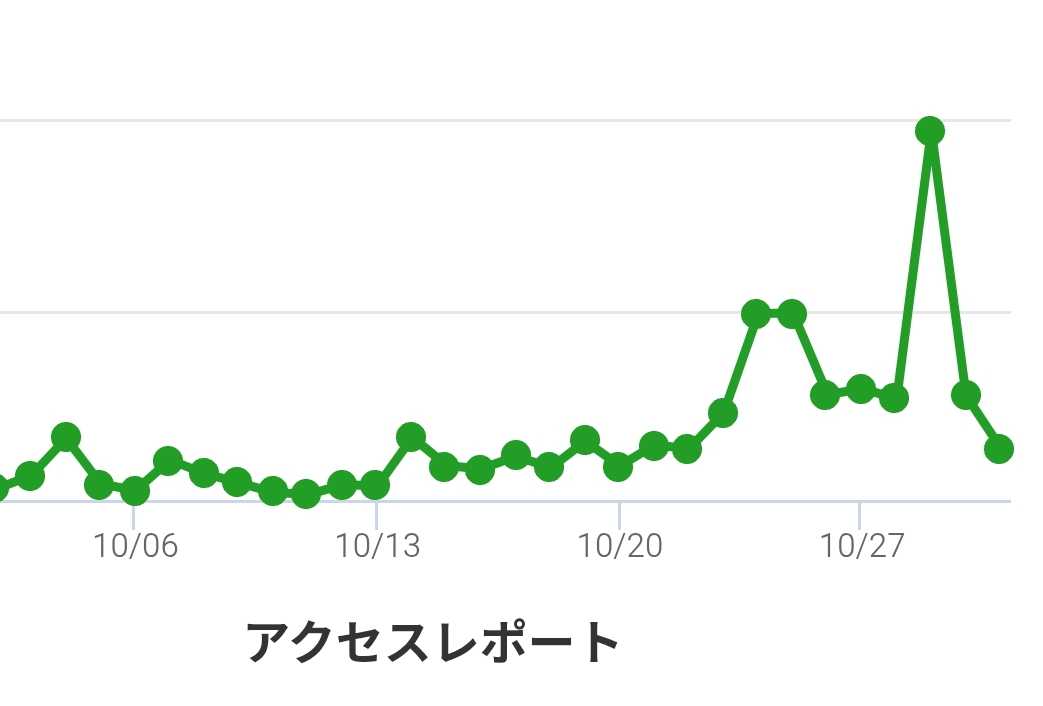This screenshot has width=1043, height=706.
Task: Click the 10/24 data point on the plateau
Action: click(x=756, y=314)
